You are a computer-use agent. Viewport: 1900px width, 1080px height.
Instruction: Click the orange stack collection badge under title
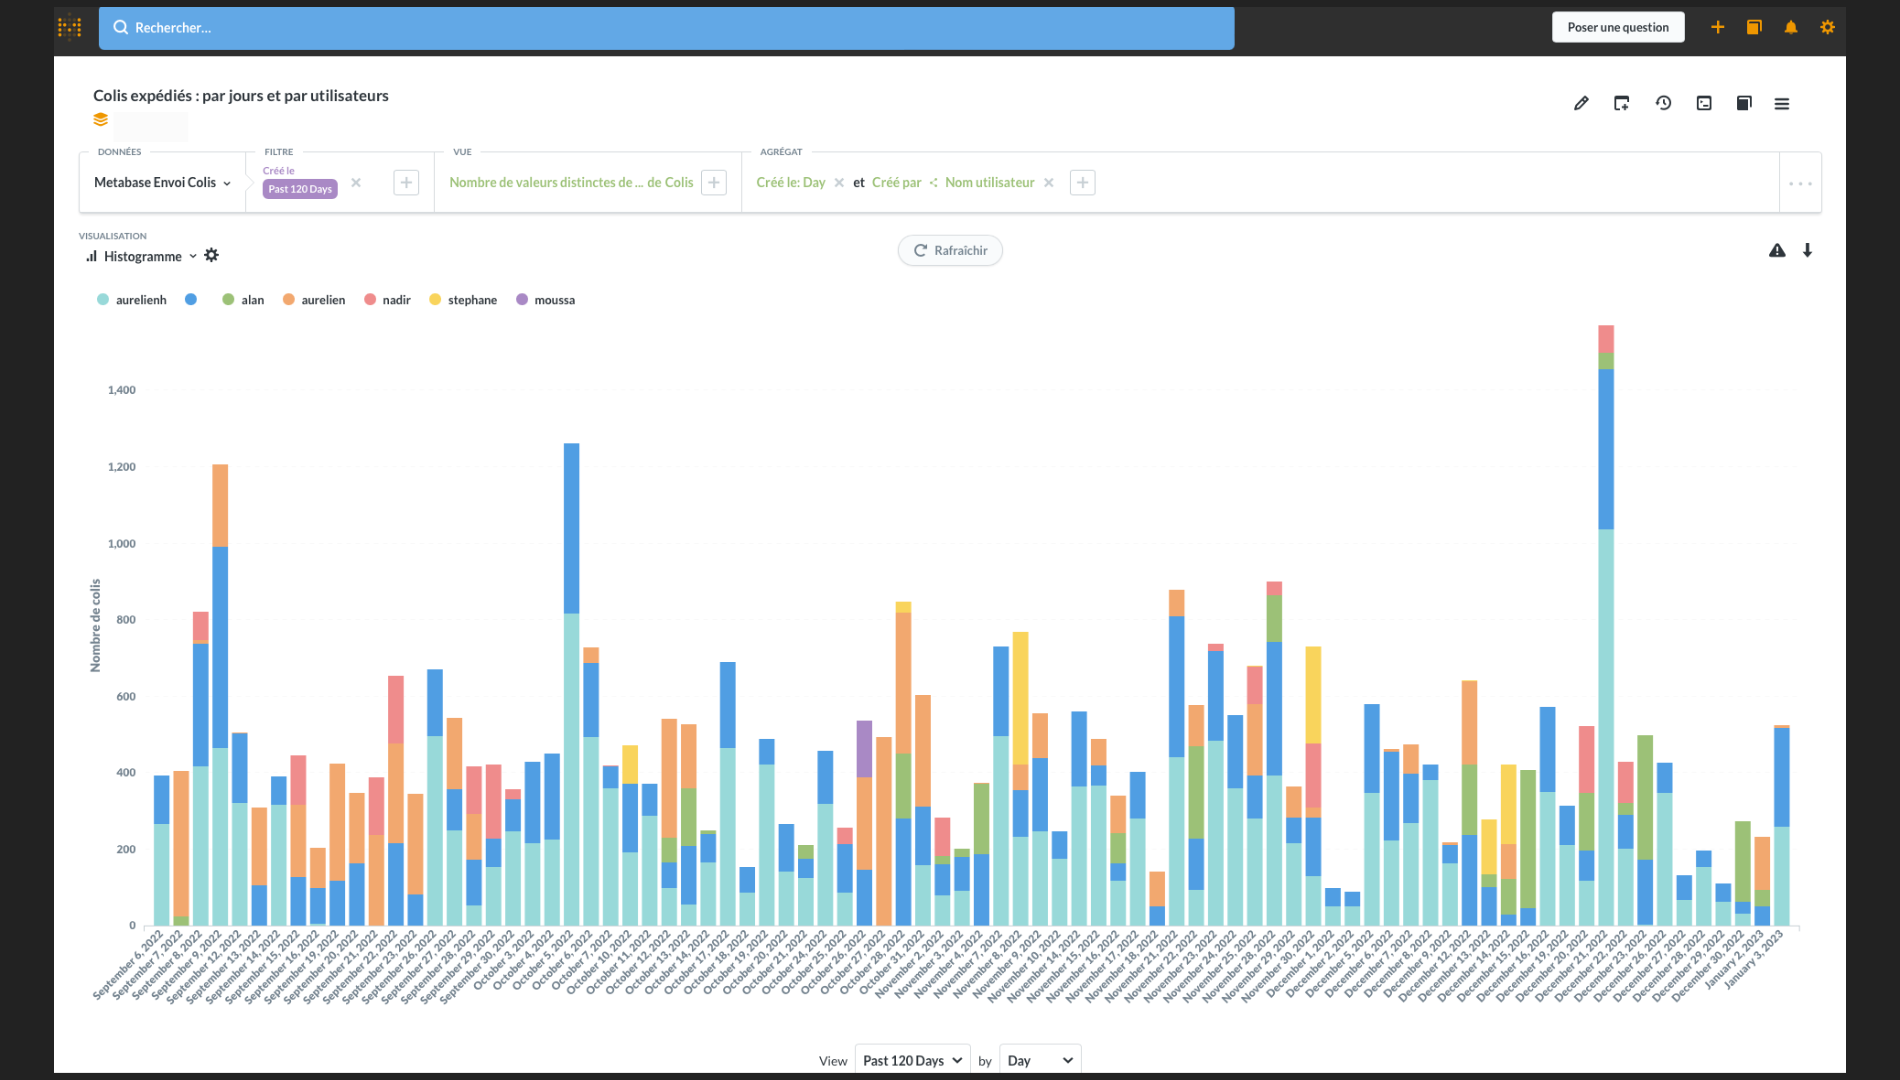tap(101, 120)
